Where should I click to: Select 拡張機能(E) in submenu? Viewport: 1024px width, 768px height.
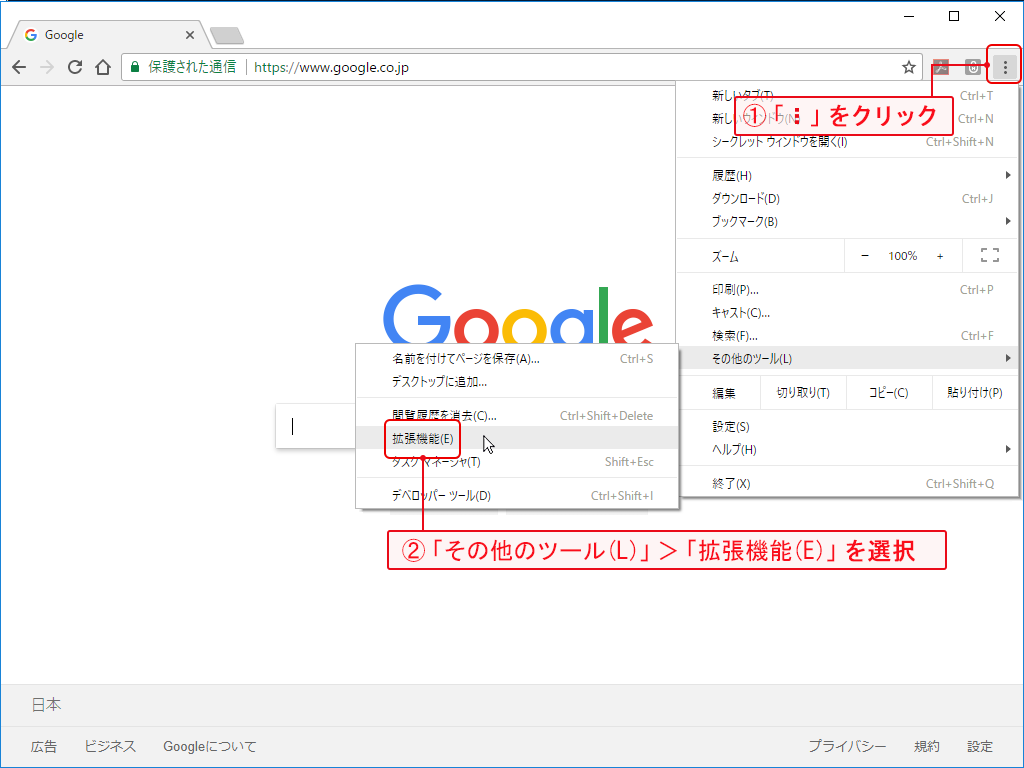click(x=517, y=438)
